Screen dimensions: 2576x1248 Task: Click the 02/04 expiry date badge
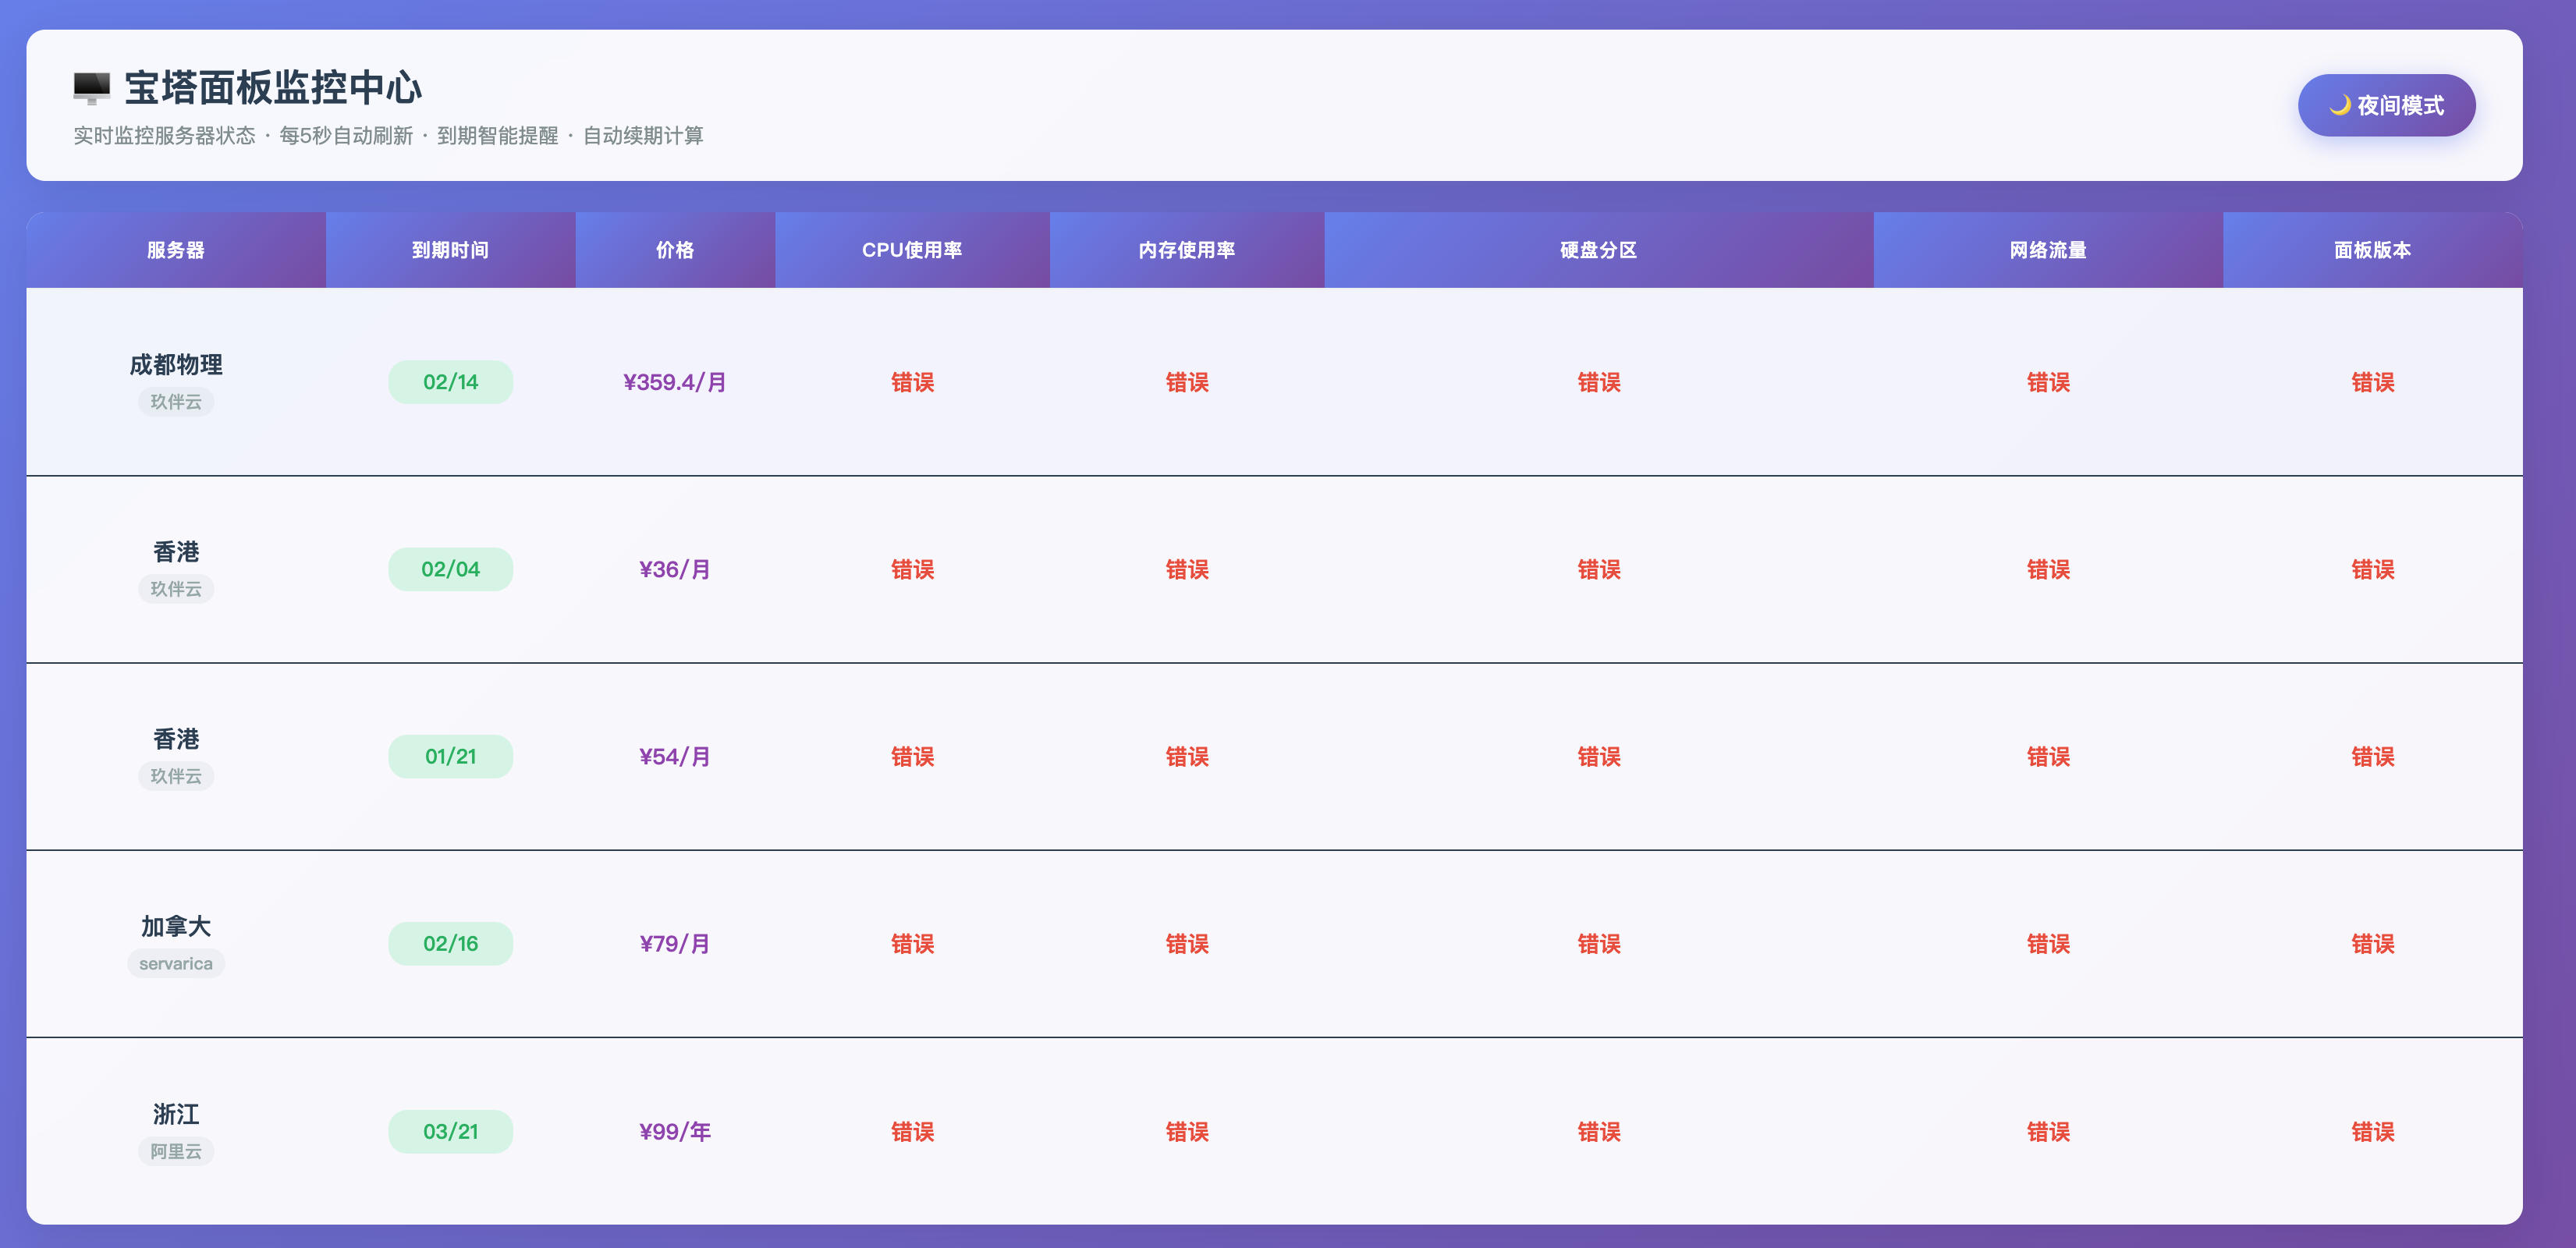450,569
